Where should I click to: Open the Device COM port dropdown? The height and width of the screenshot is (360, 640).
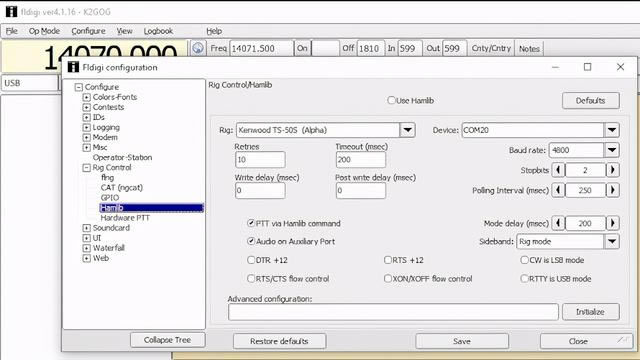[611, 130]
